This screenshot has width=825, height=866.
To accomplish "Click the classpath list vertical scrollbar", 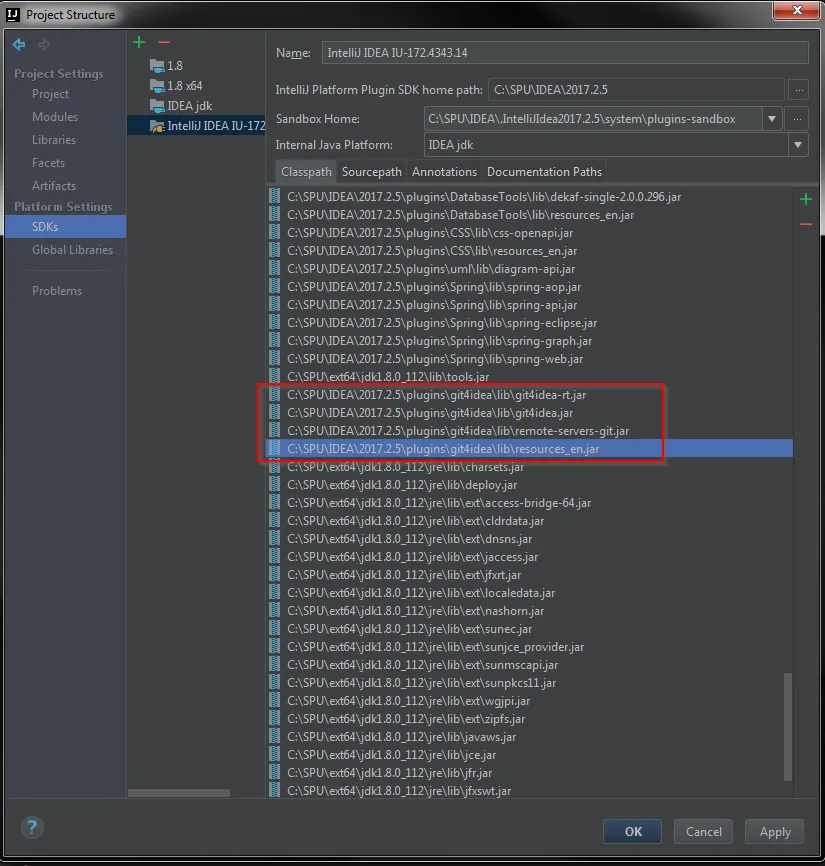I will [788, 726].
